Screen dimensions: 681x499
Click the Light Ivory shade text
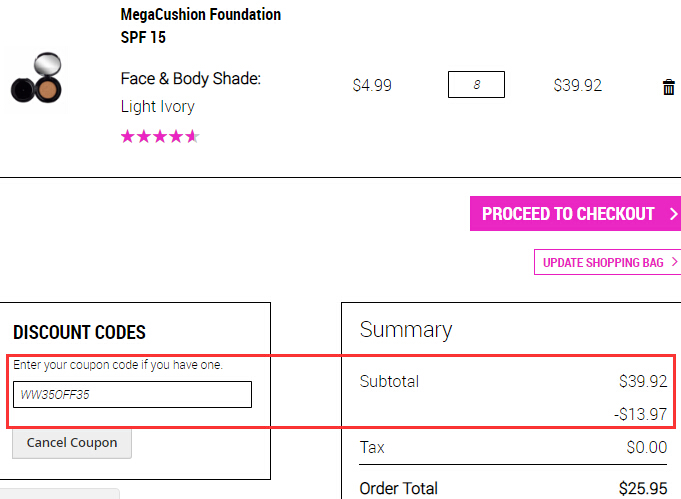(x=158, y=106)
